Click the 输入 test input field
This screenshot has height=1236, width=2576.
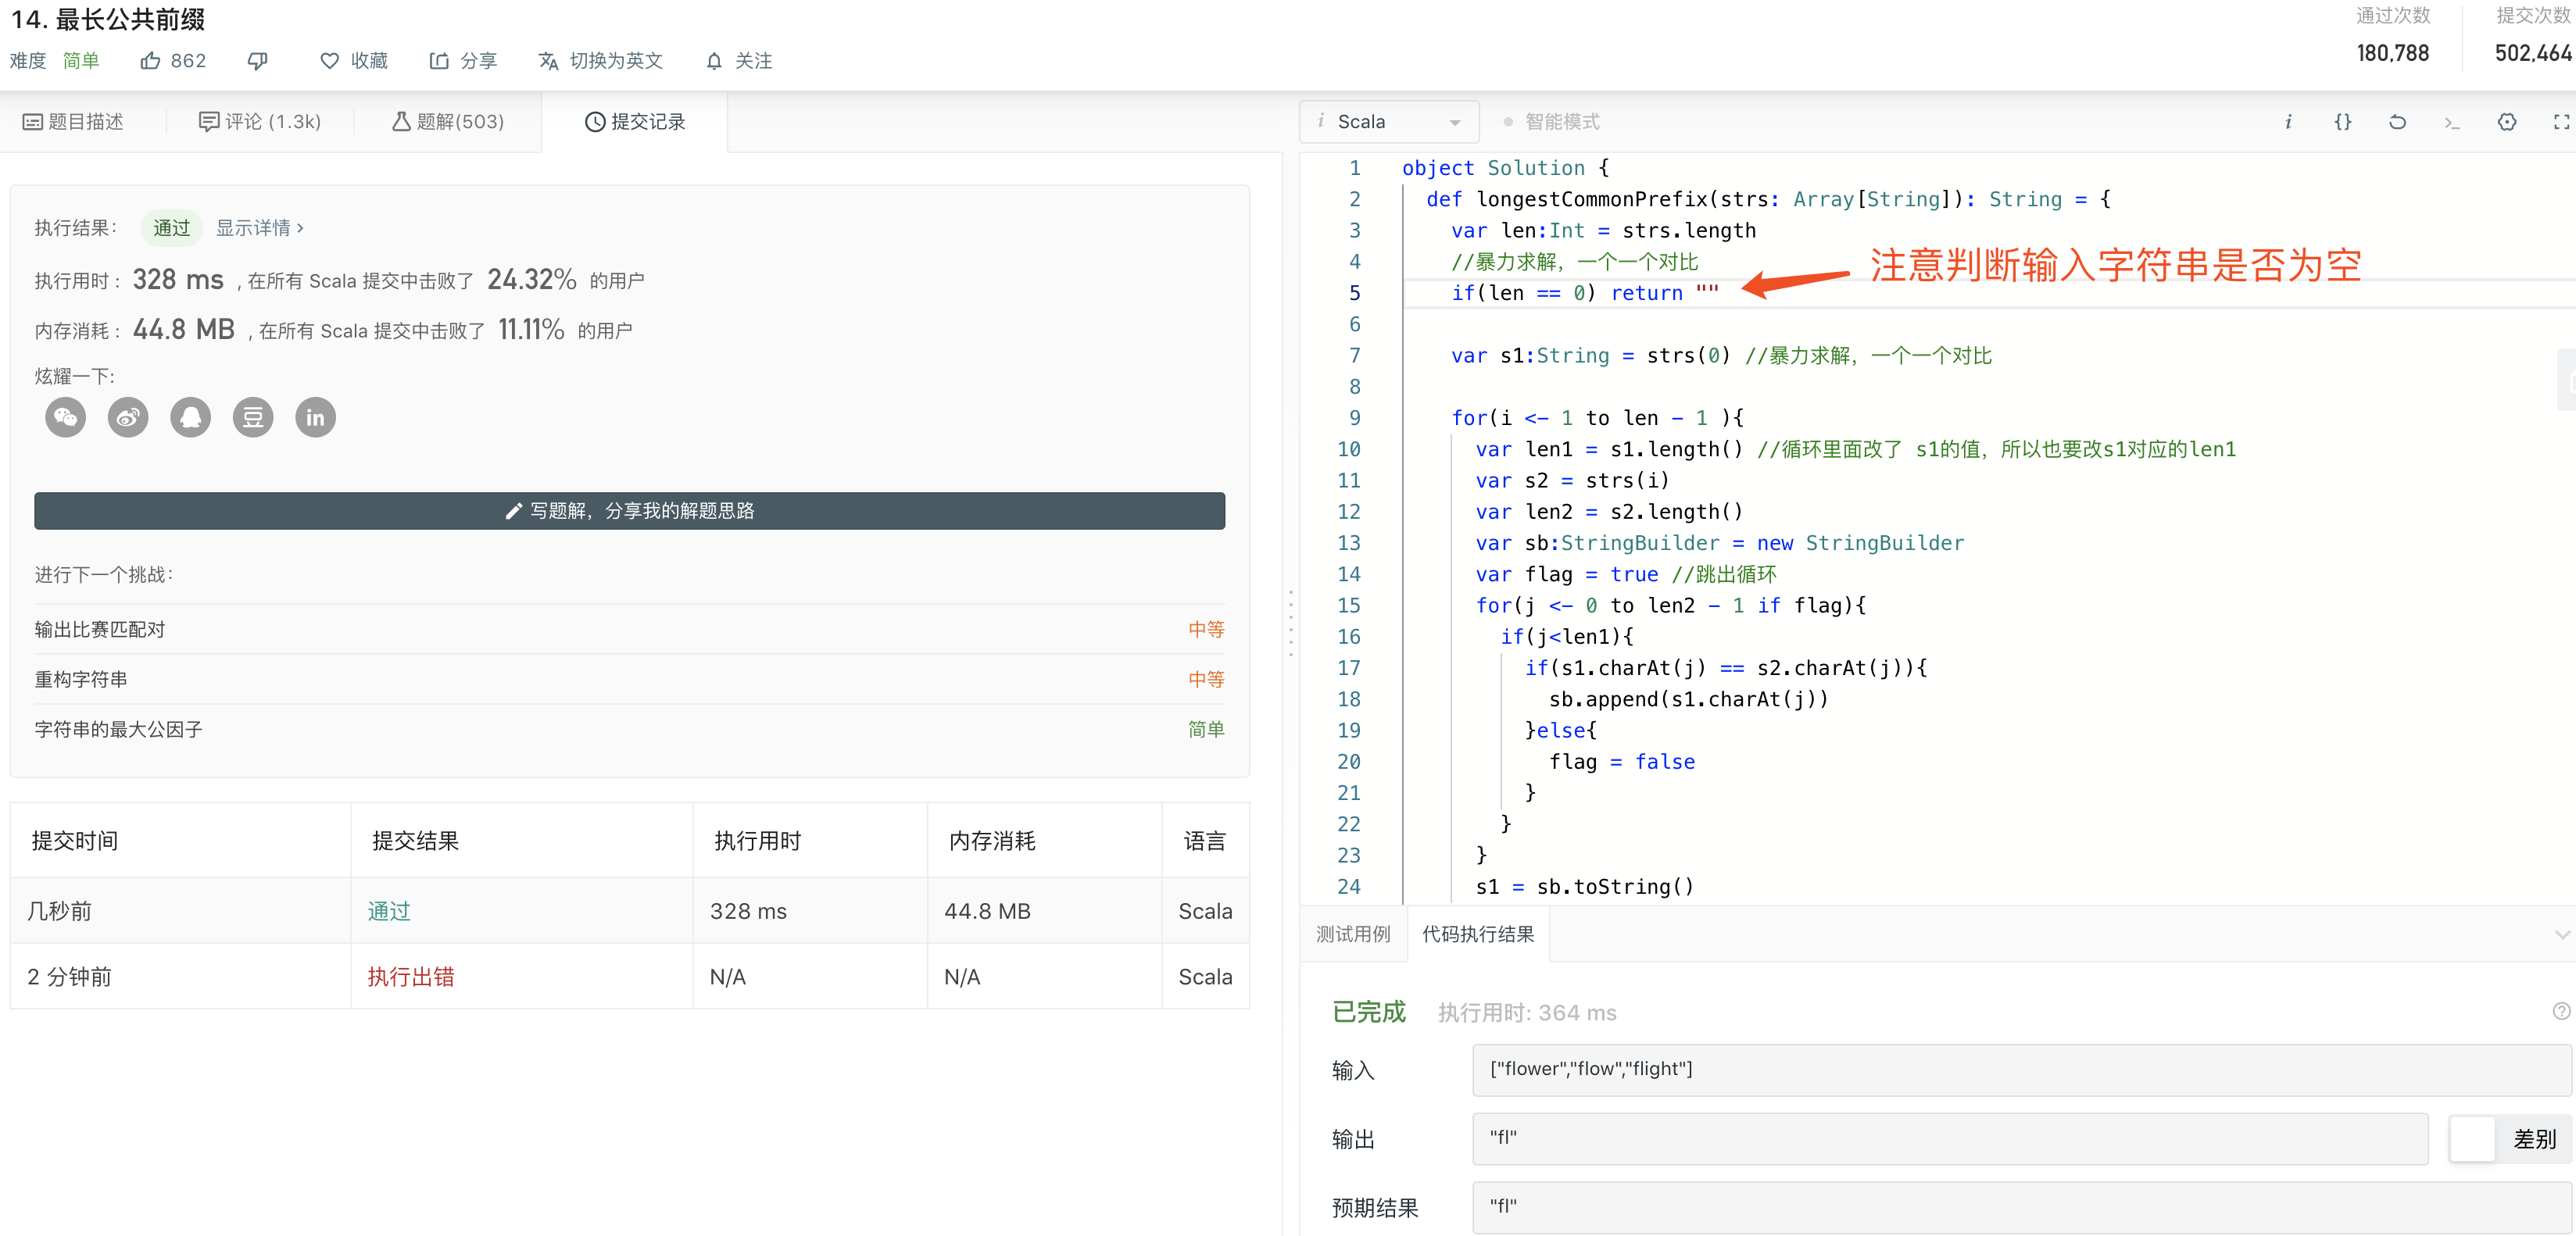point(2020,1069)
